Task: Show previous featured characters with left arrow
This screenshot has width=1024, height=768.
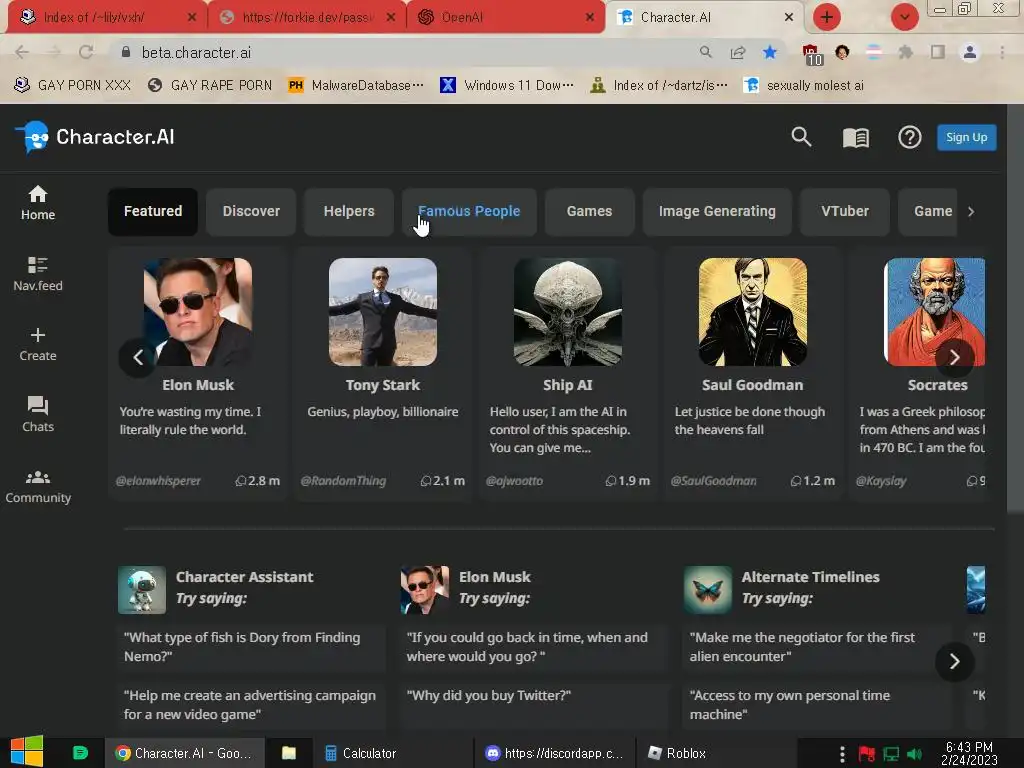Action: coord(138,357)
